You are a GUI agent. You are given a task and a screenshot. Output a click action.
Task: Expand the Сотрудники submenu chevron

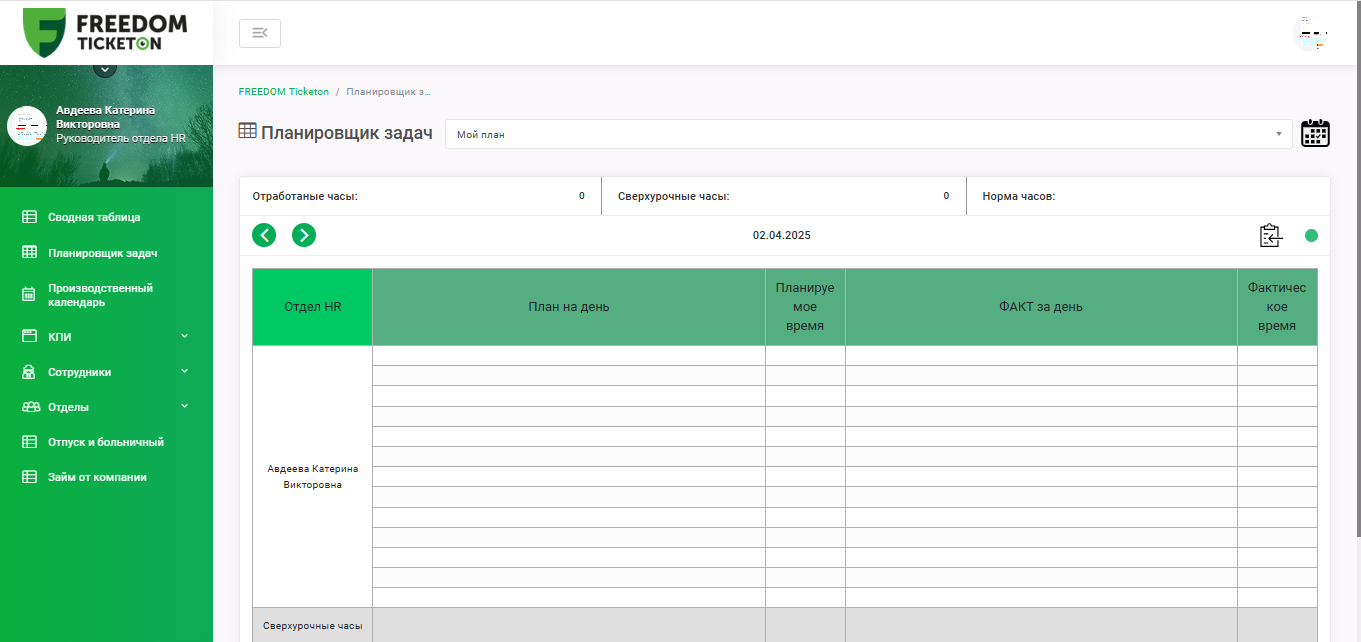(x=184, y=371)
